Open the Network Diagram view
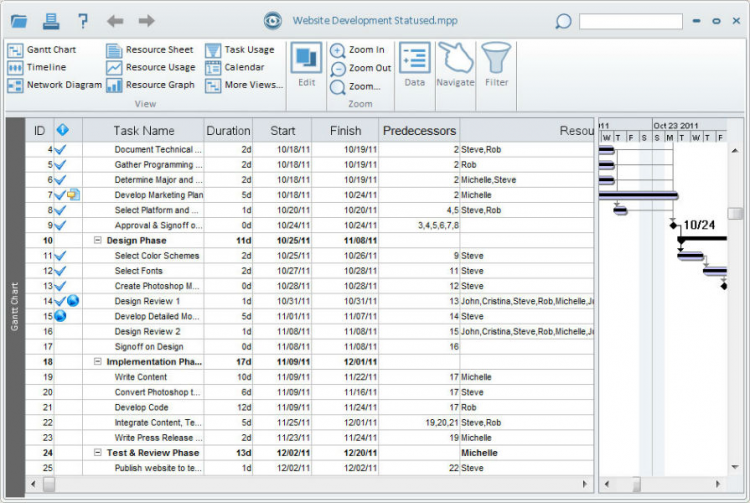The width and height of the screenshot is (750, 503). pos(55,85)
